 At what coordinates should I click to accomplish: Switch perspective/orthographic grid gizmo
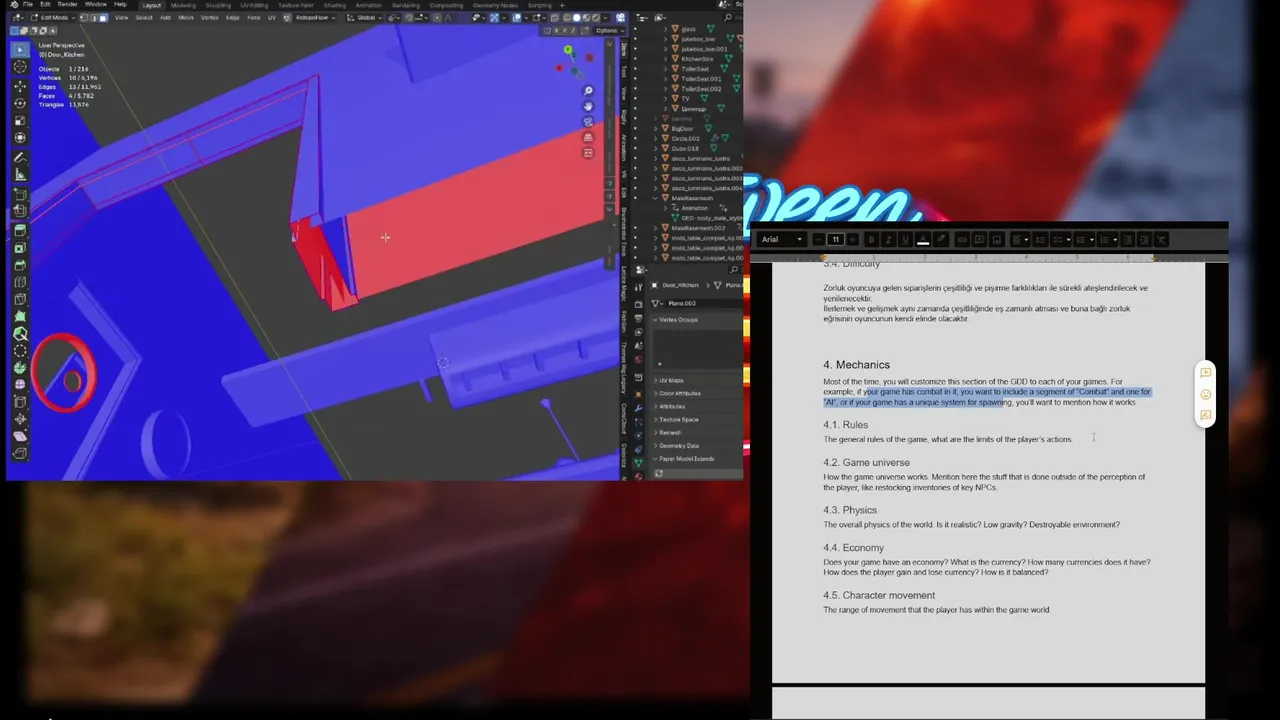click(x=588, y=137)
